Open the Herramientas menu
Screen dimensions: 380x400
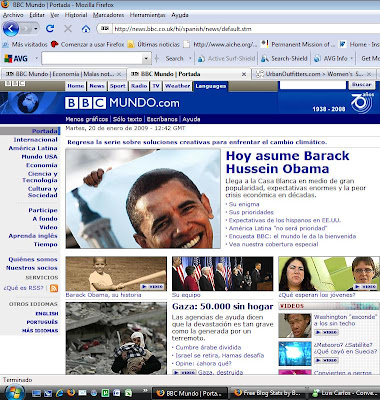point(147,15)
